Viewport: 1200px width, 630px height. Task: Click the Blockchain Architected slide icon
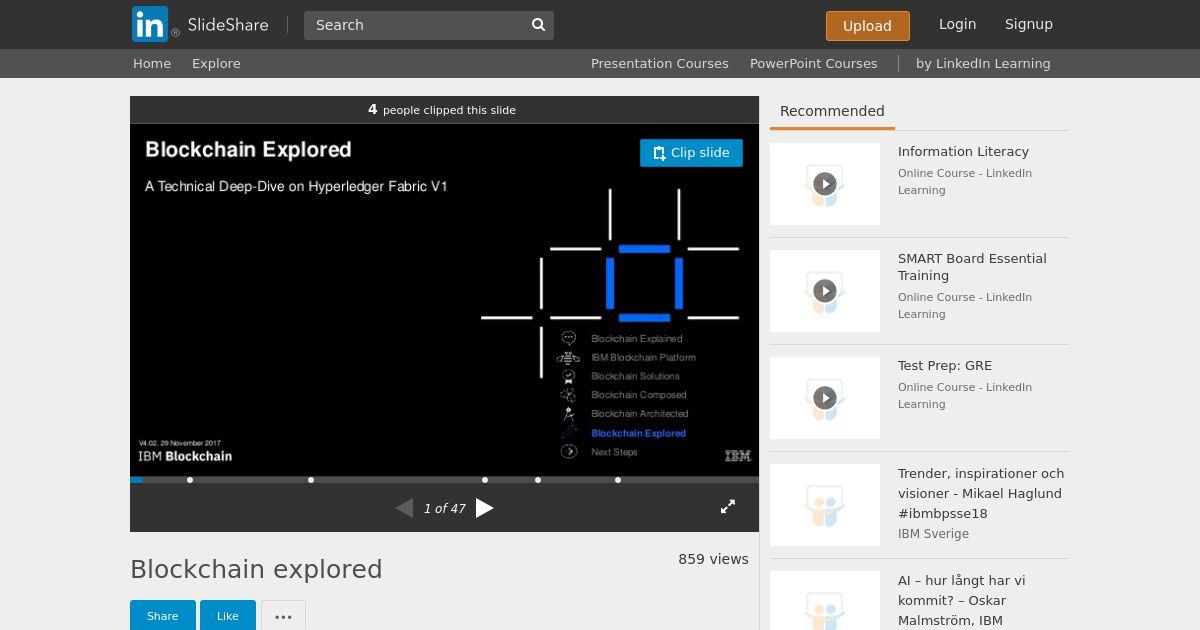tap(568, 413)
